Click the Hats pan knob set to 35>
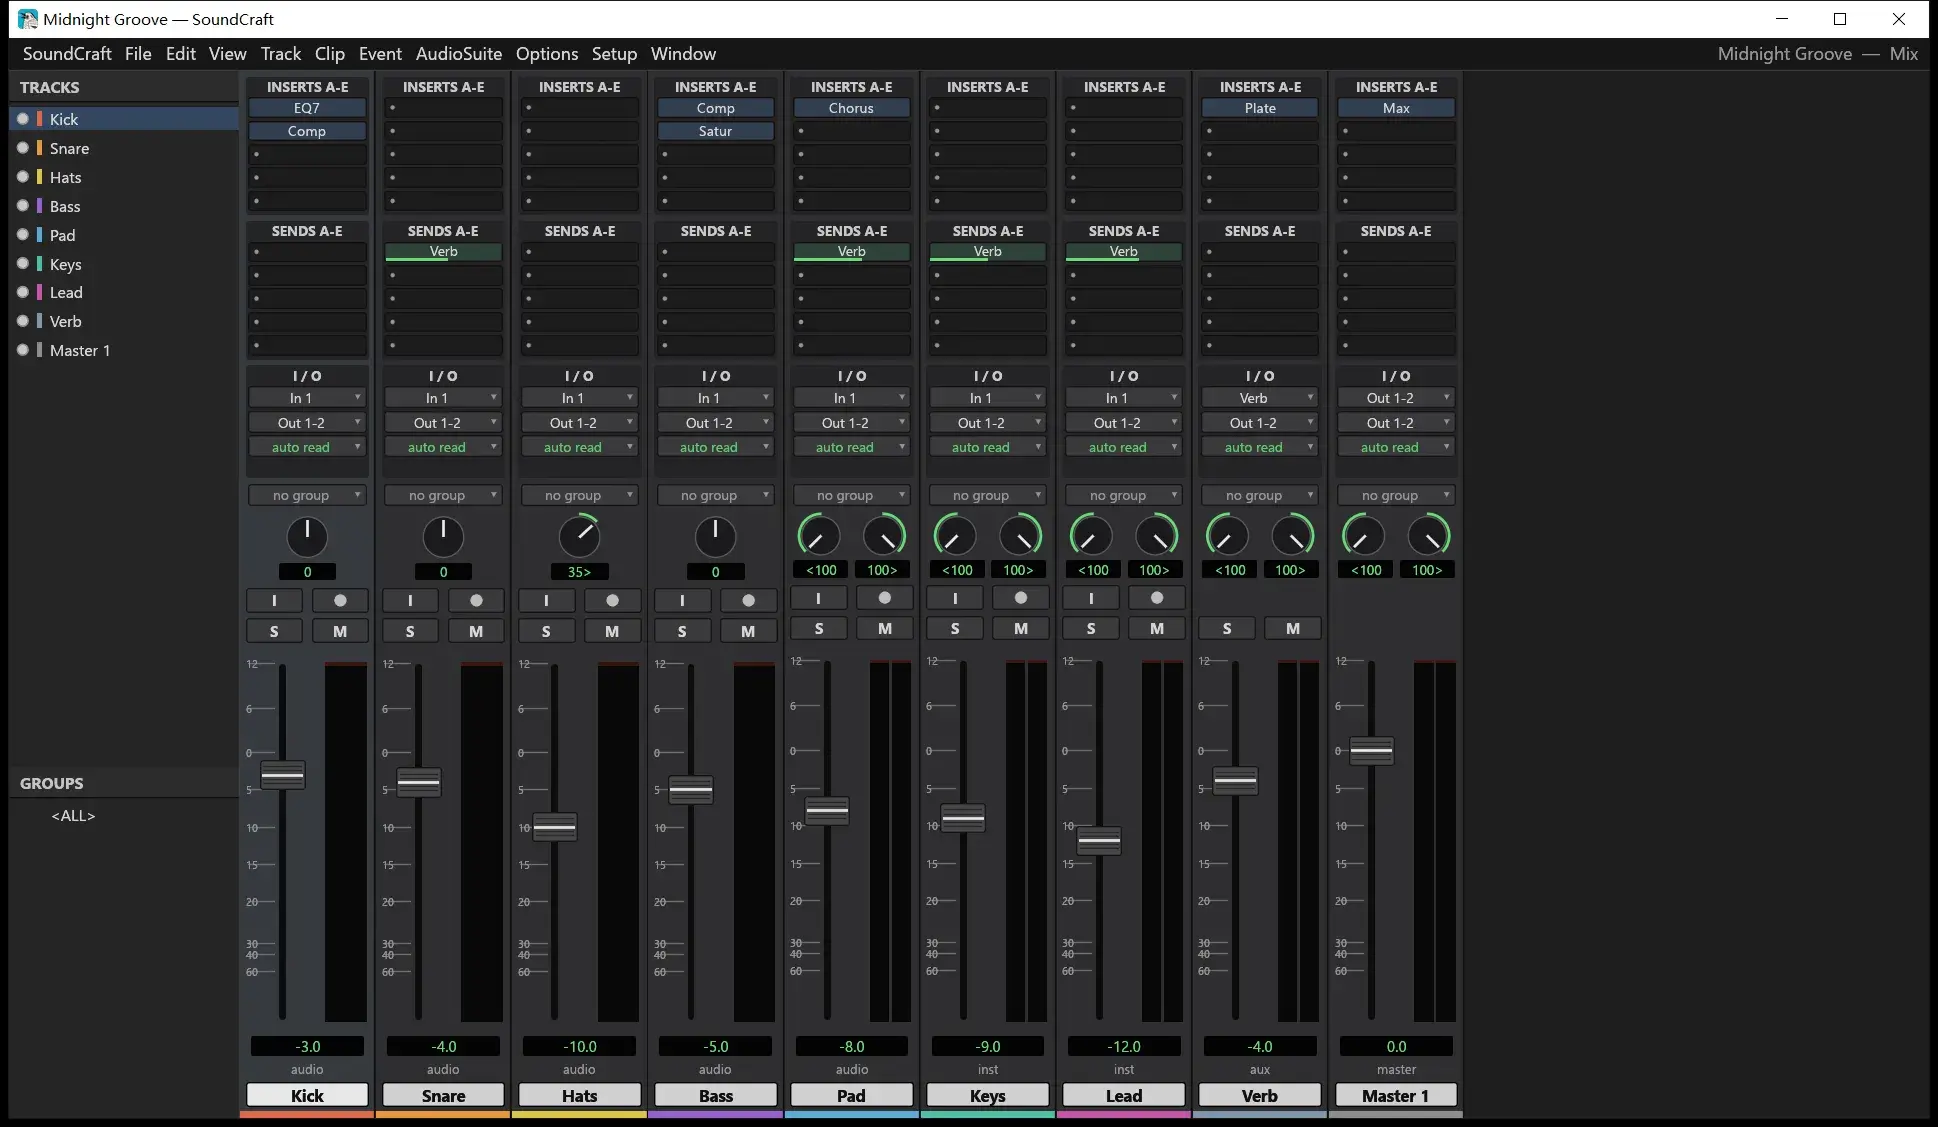The height and width of the screenshot is (1127, 1938). 579,537
